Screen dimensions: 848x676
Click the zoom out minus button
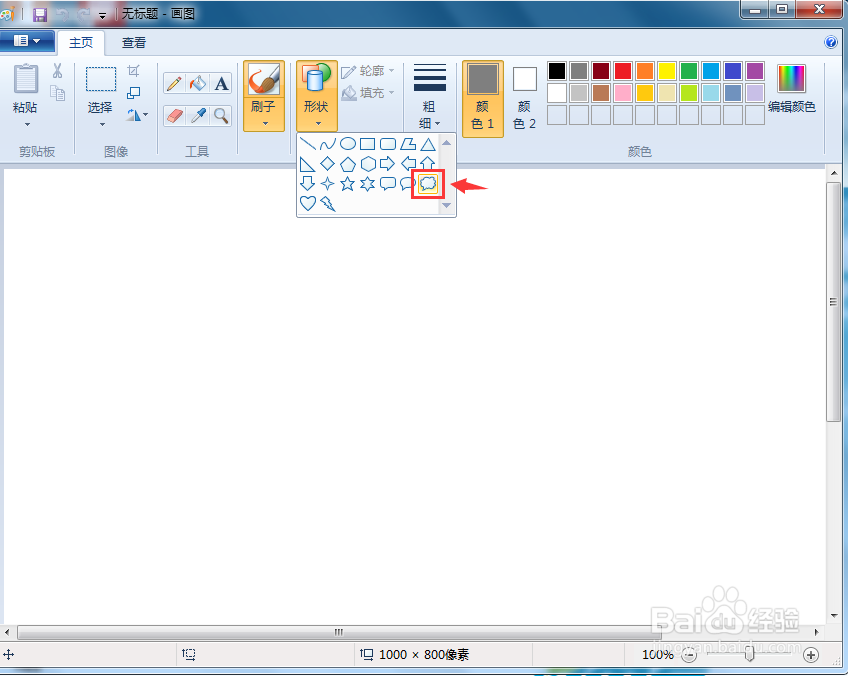pyautogui.click(x=688, y=655)
